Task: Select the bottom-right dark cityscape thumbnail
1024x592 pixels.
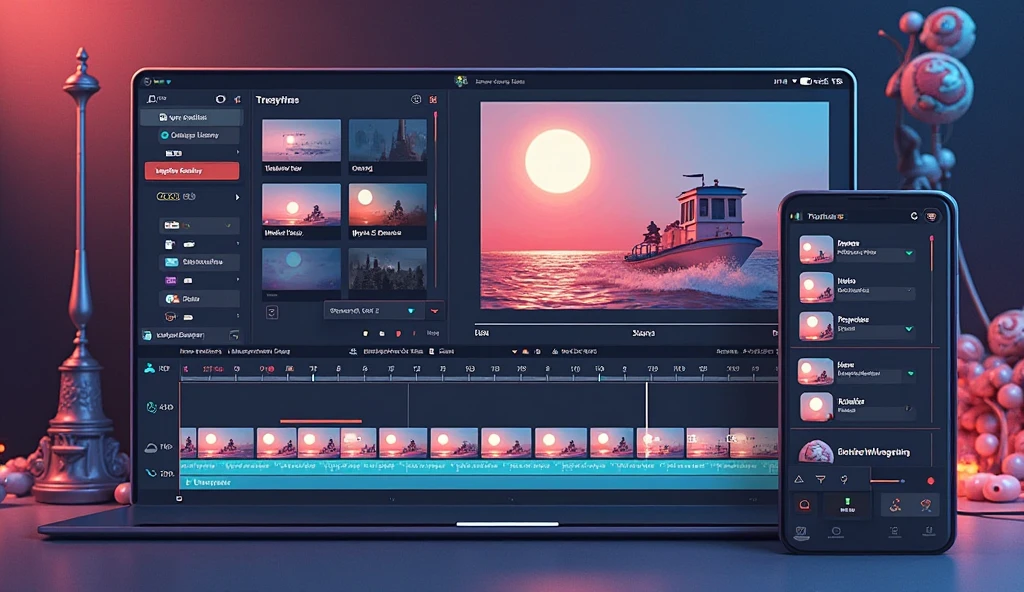Action: tap(387, 269)
